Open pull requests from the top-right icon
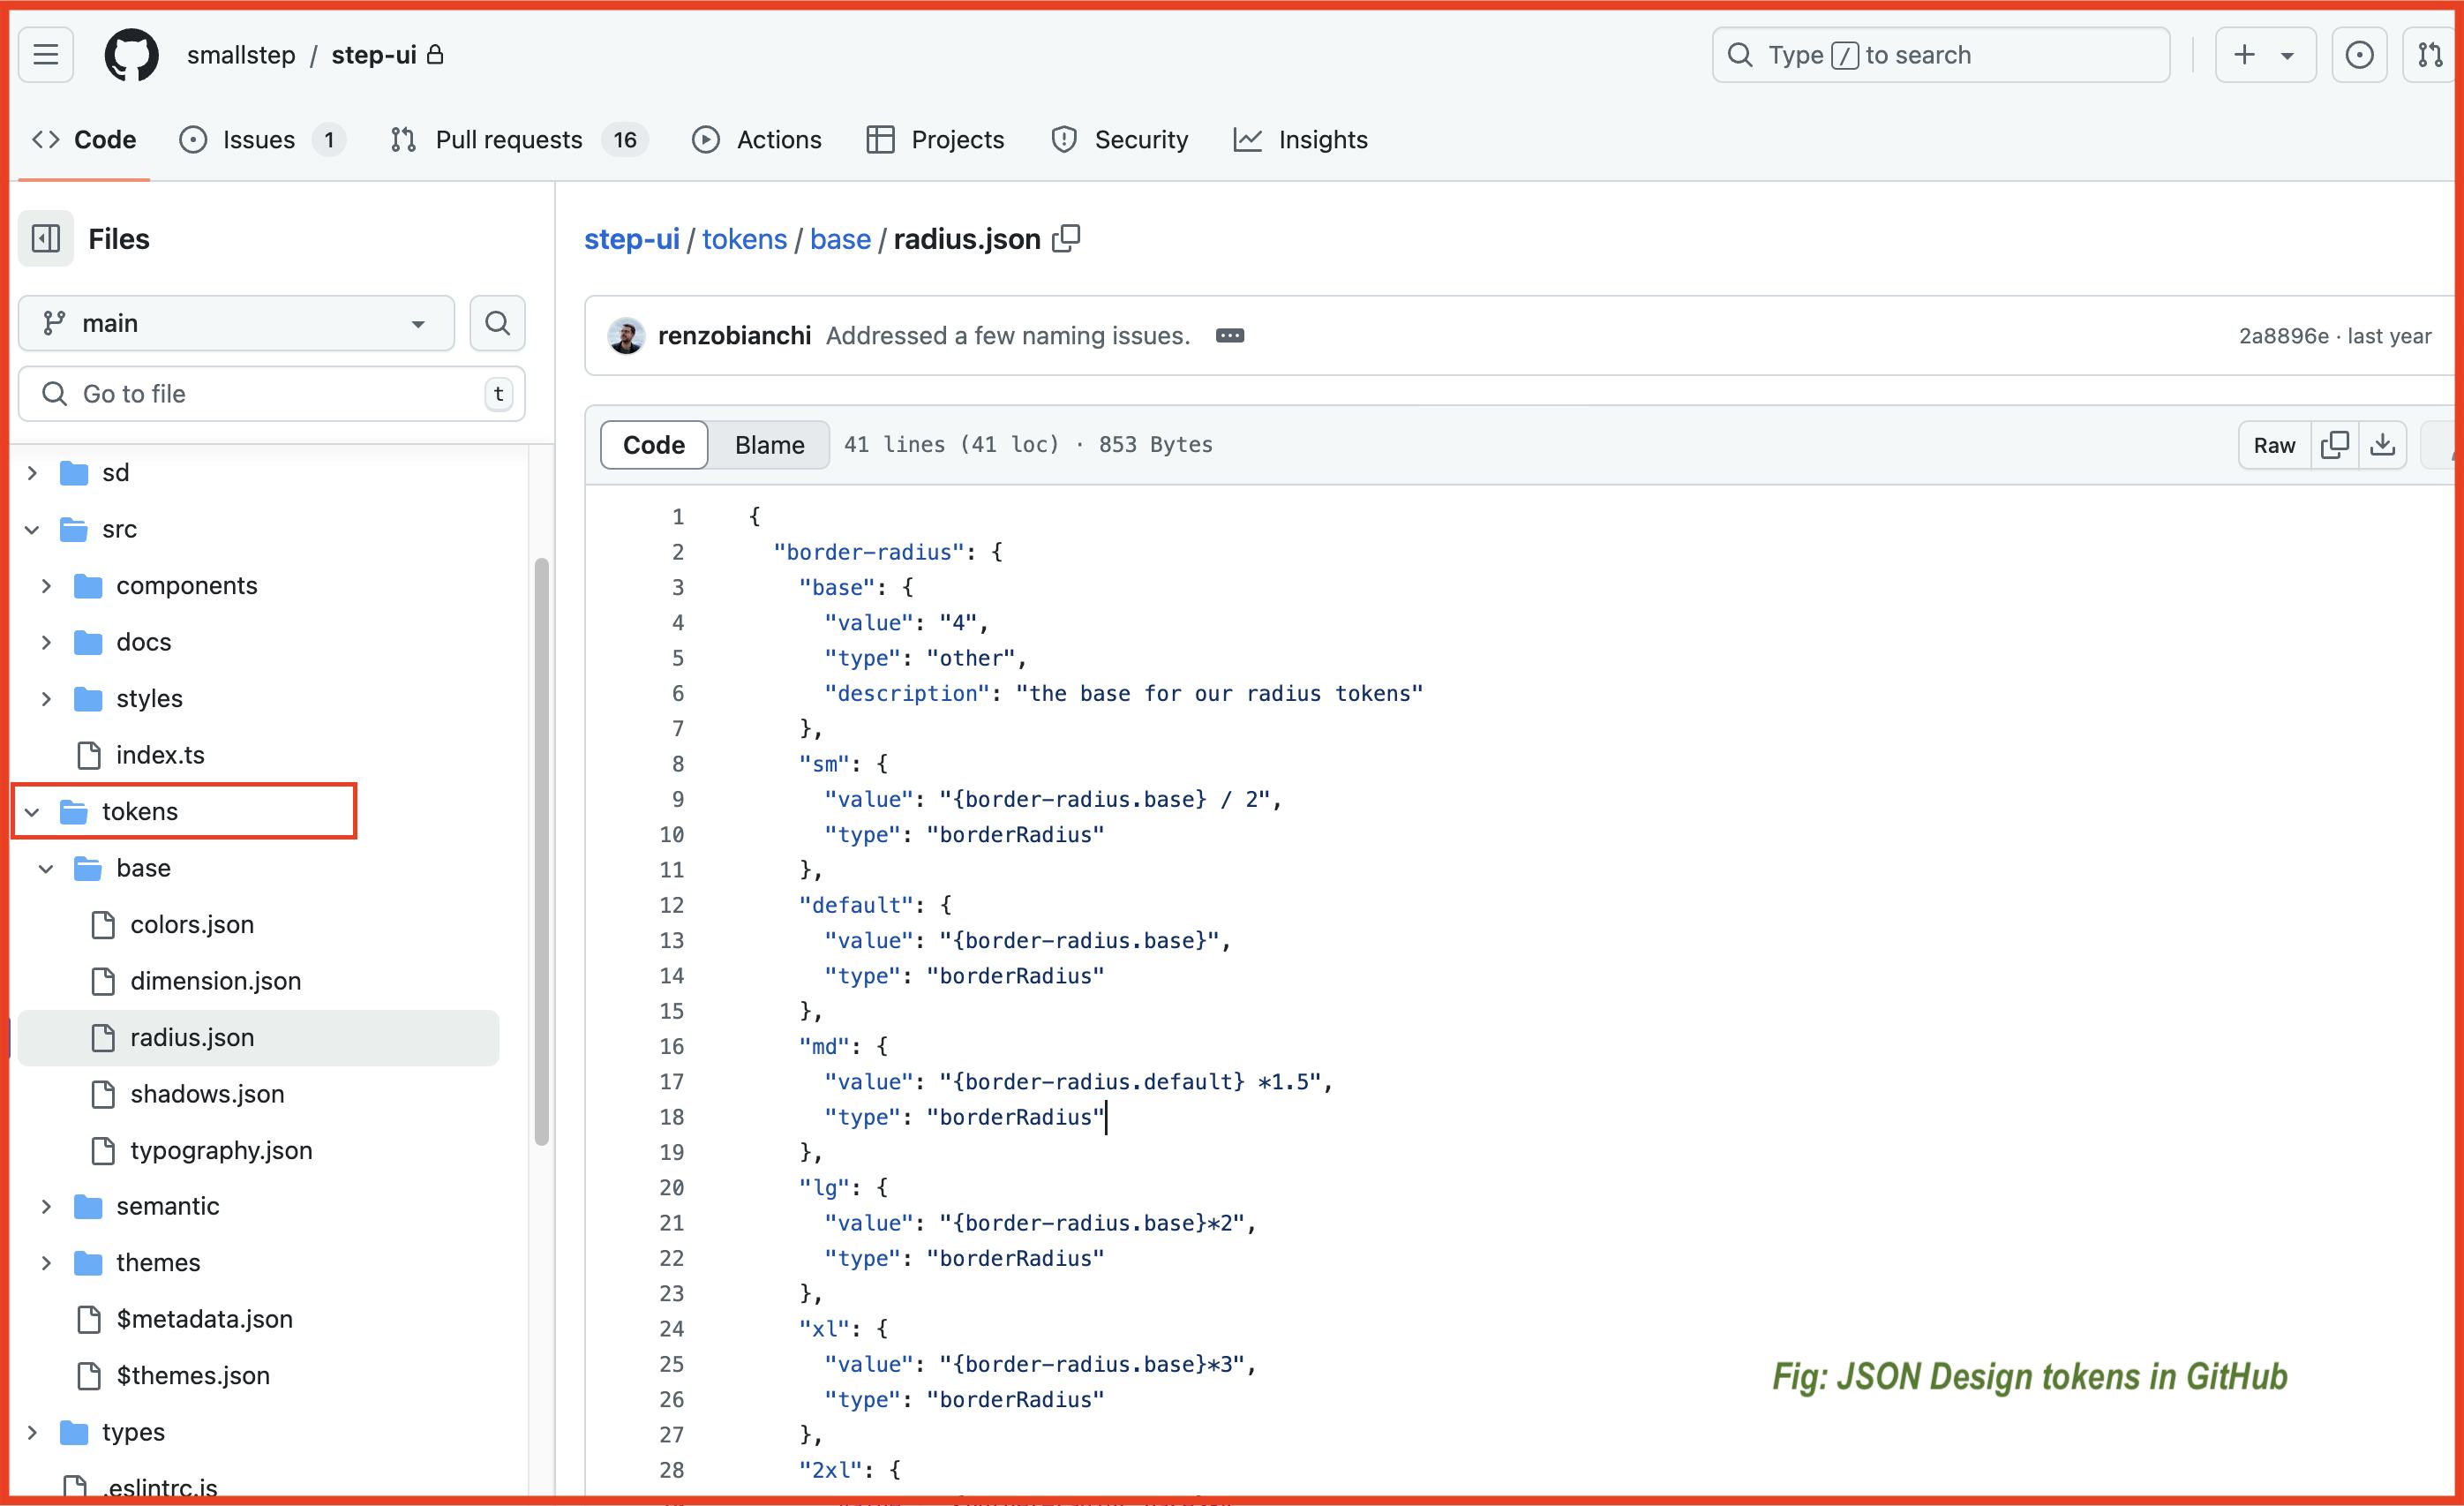Viewport: 2464px width, 1506px height. [x=2430, y=55]
